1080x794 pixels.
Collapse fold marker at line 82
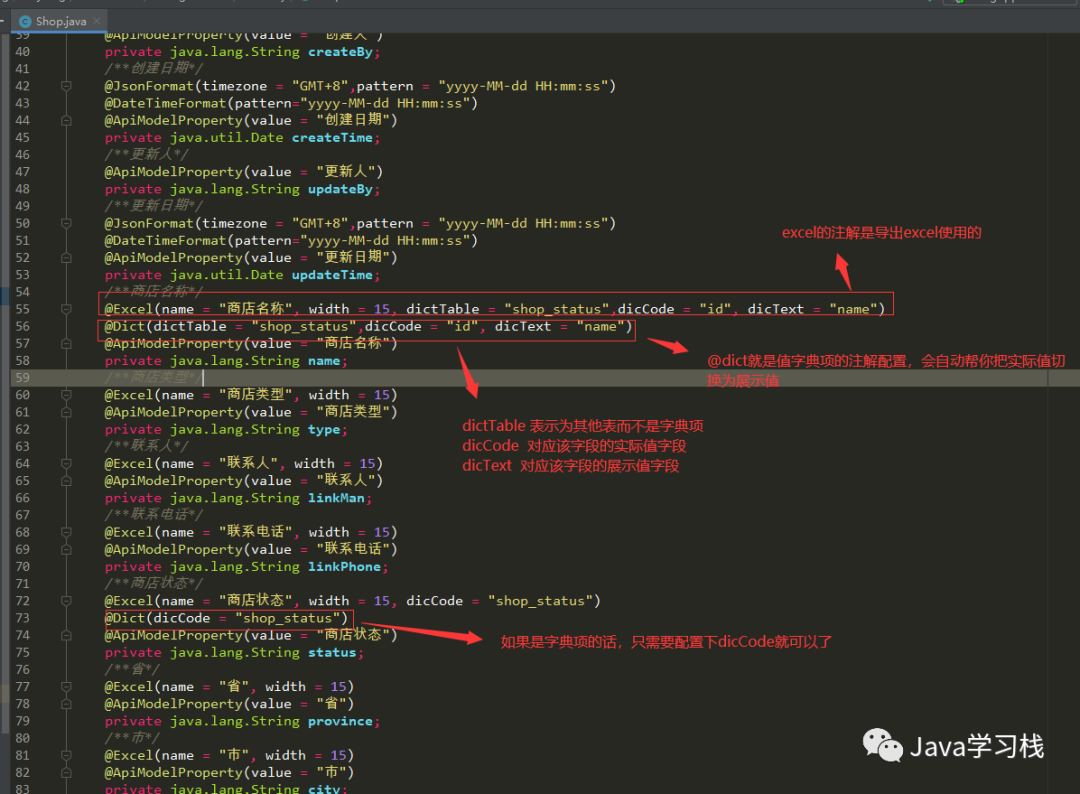[x=66, y=773]
